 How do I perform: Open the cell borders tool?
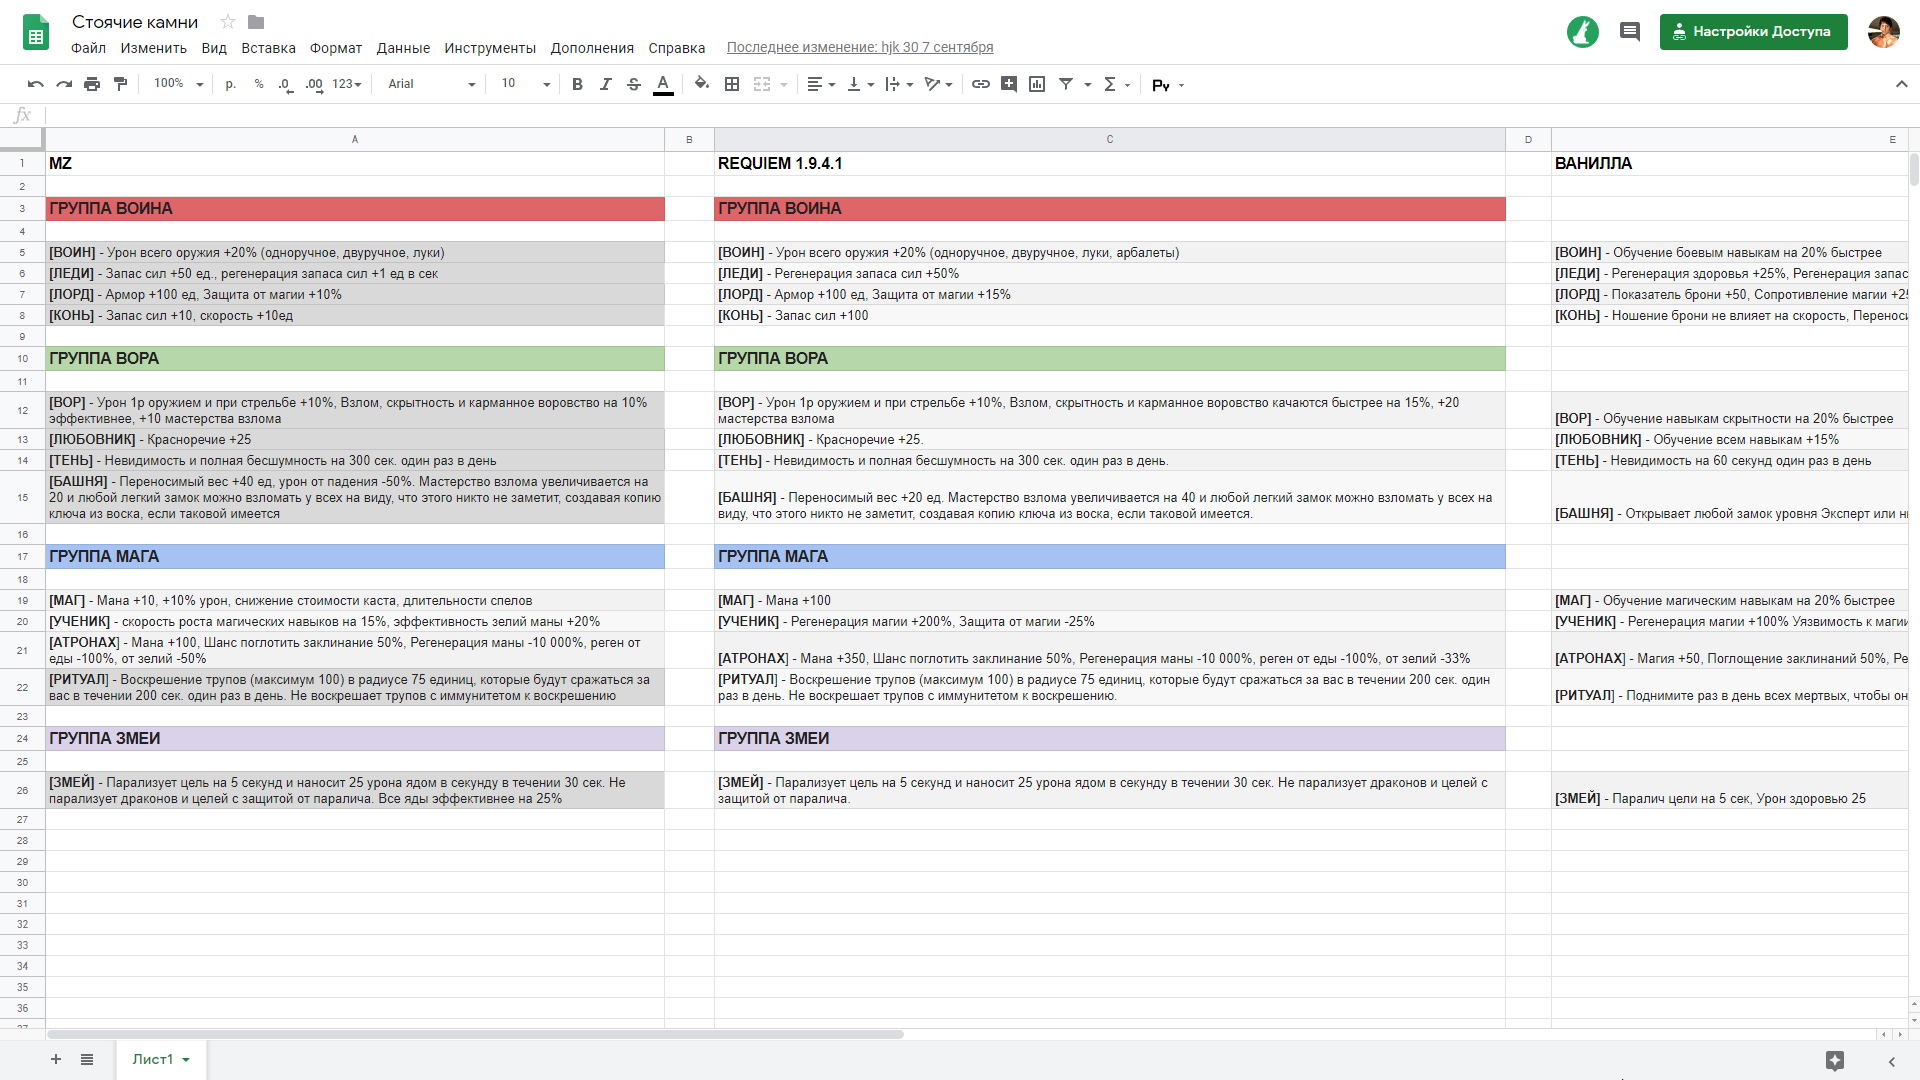[x=732, y=84]
